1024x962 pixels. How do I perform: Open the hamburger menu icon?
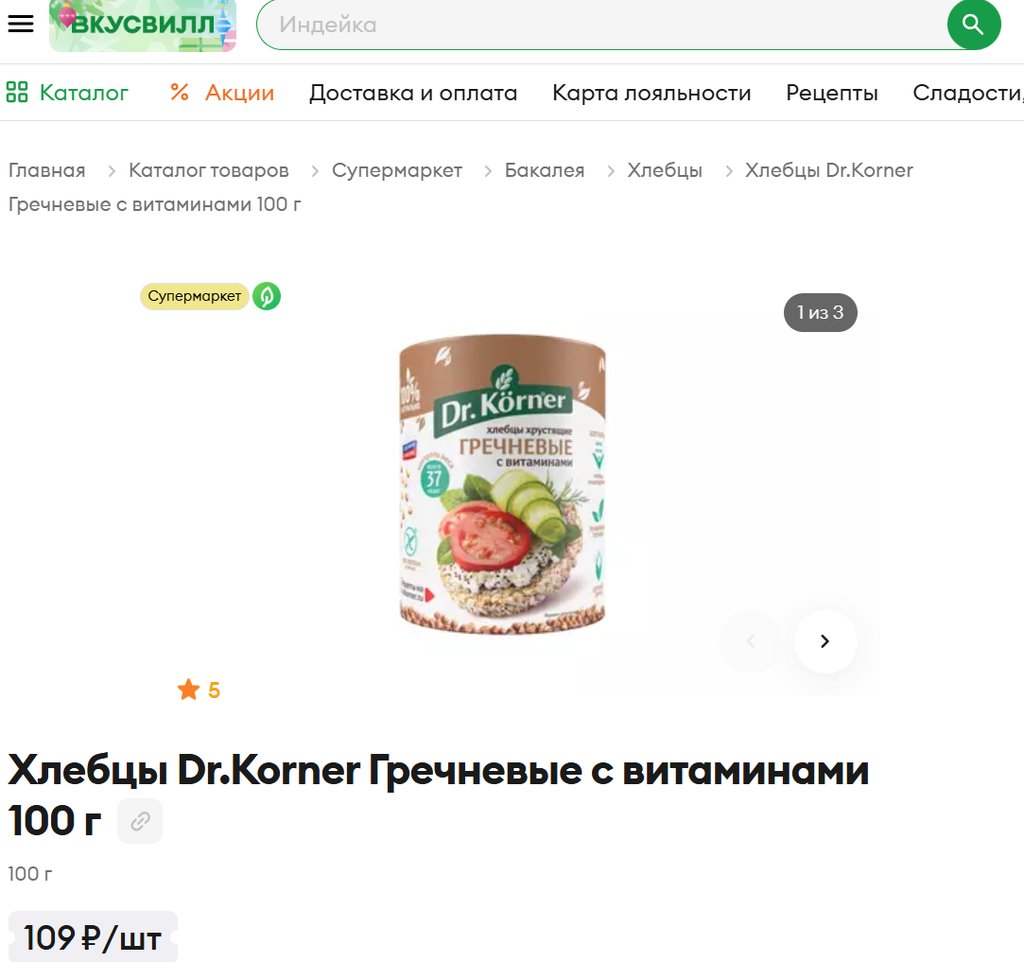click(20, 24)
